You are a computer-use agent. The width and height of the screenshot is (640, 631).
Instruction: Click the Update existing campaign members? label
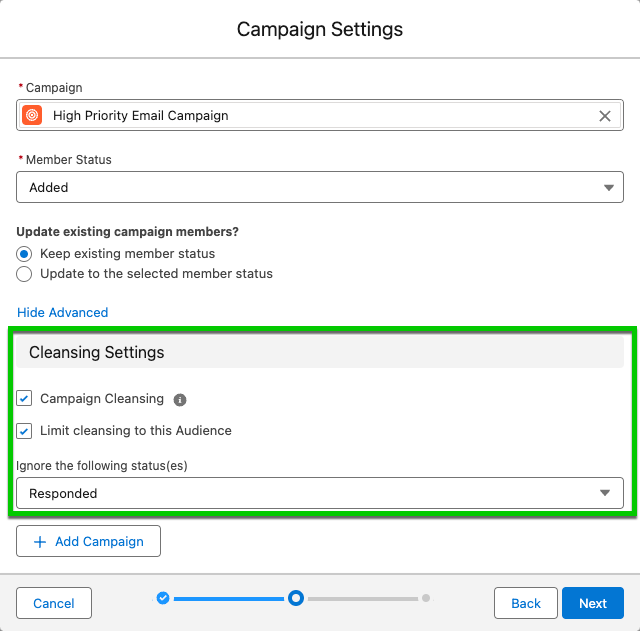[127, 231]
